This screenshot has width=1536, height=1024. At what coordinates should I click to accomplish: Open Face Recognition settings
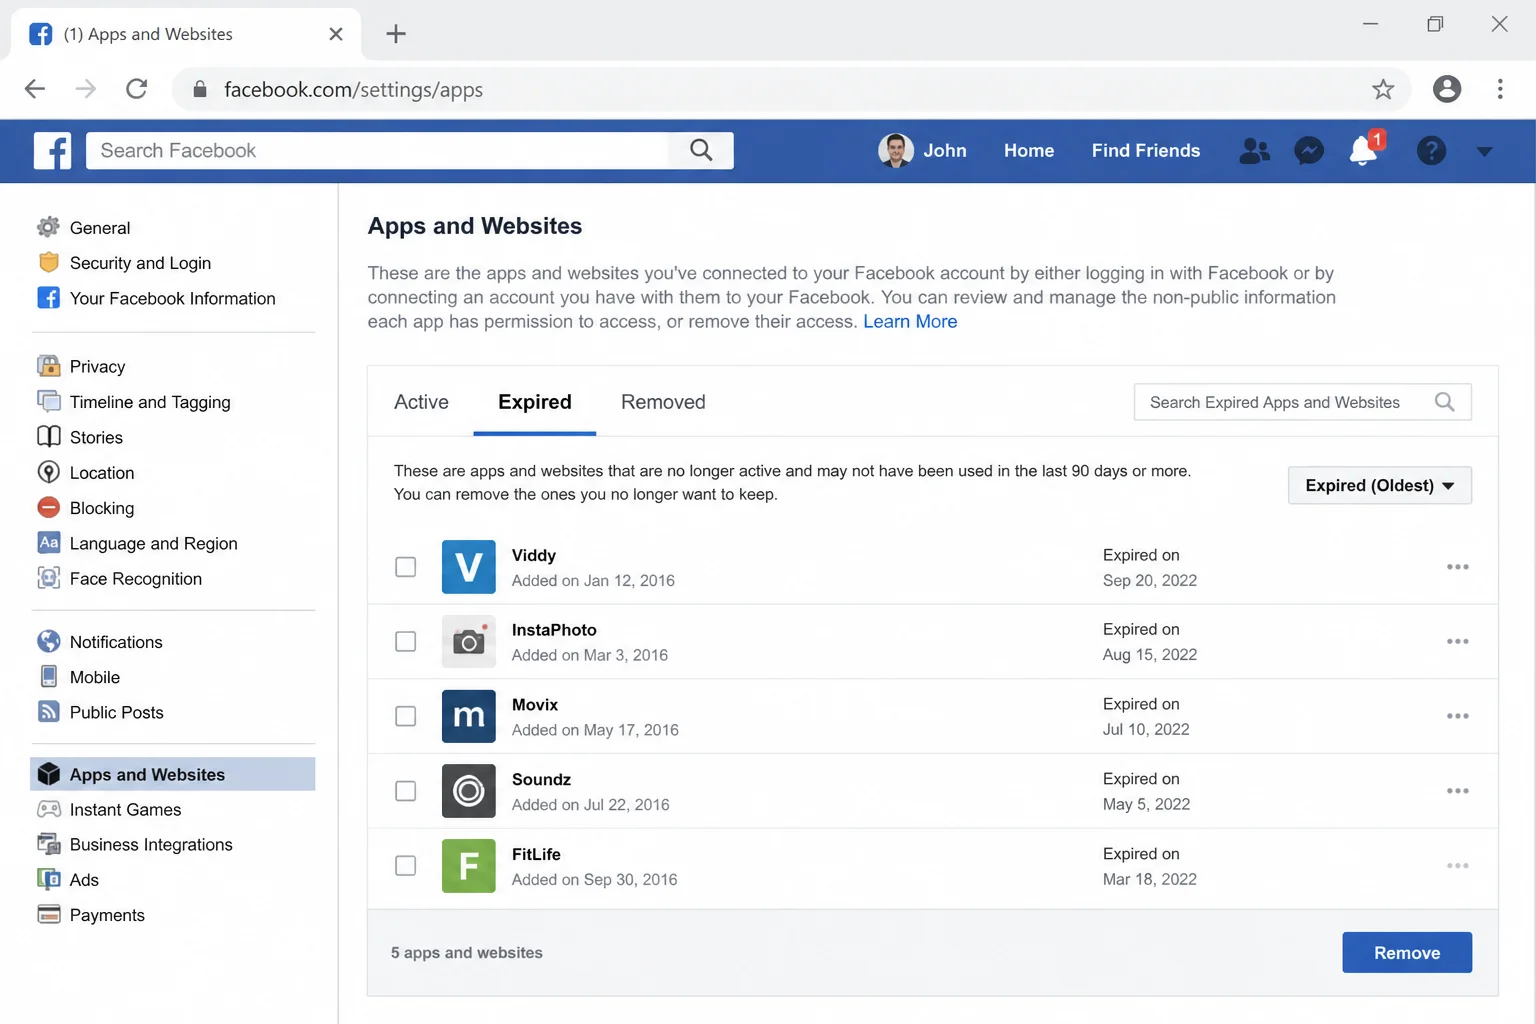click(136, 579)
